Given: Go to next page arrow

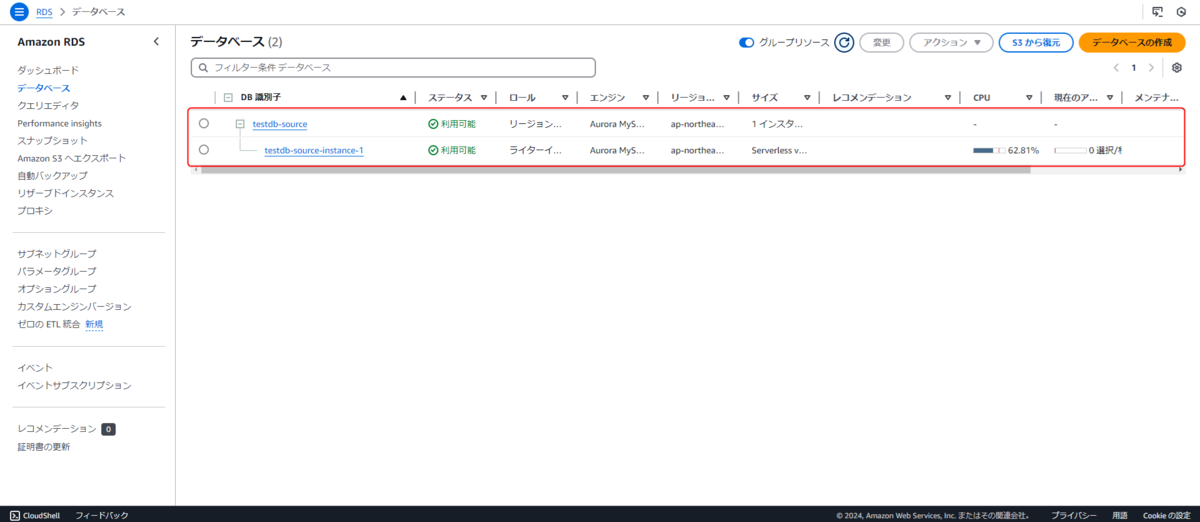Looking at the screenshot, I should 1152,68.
